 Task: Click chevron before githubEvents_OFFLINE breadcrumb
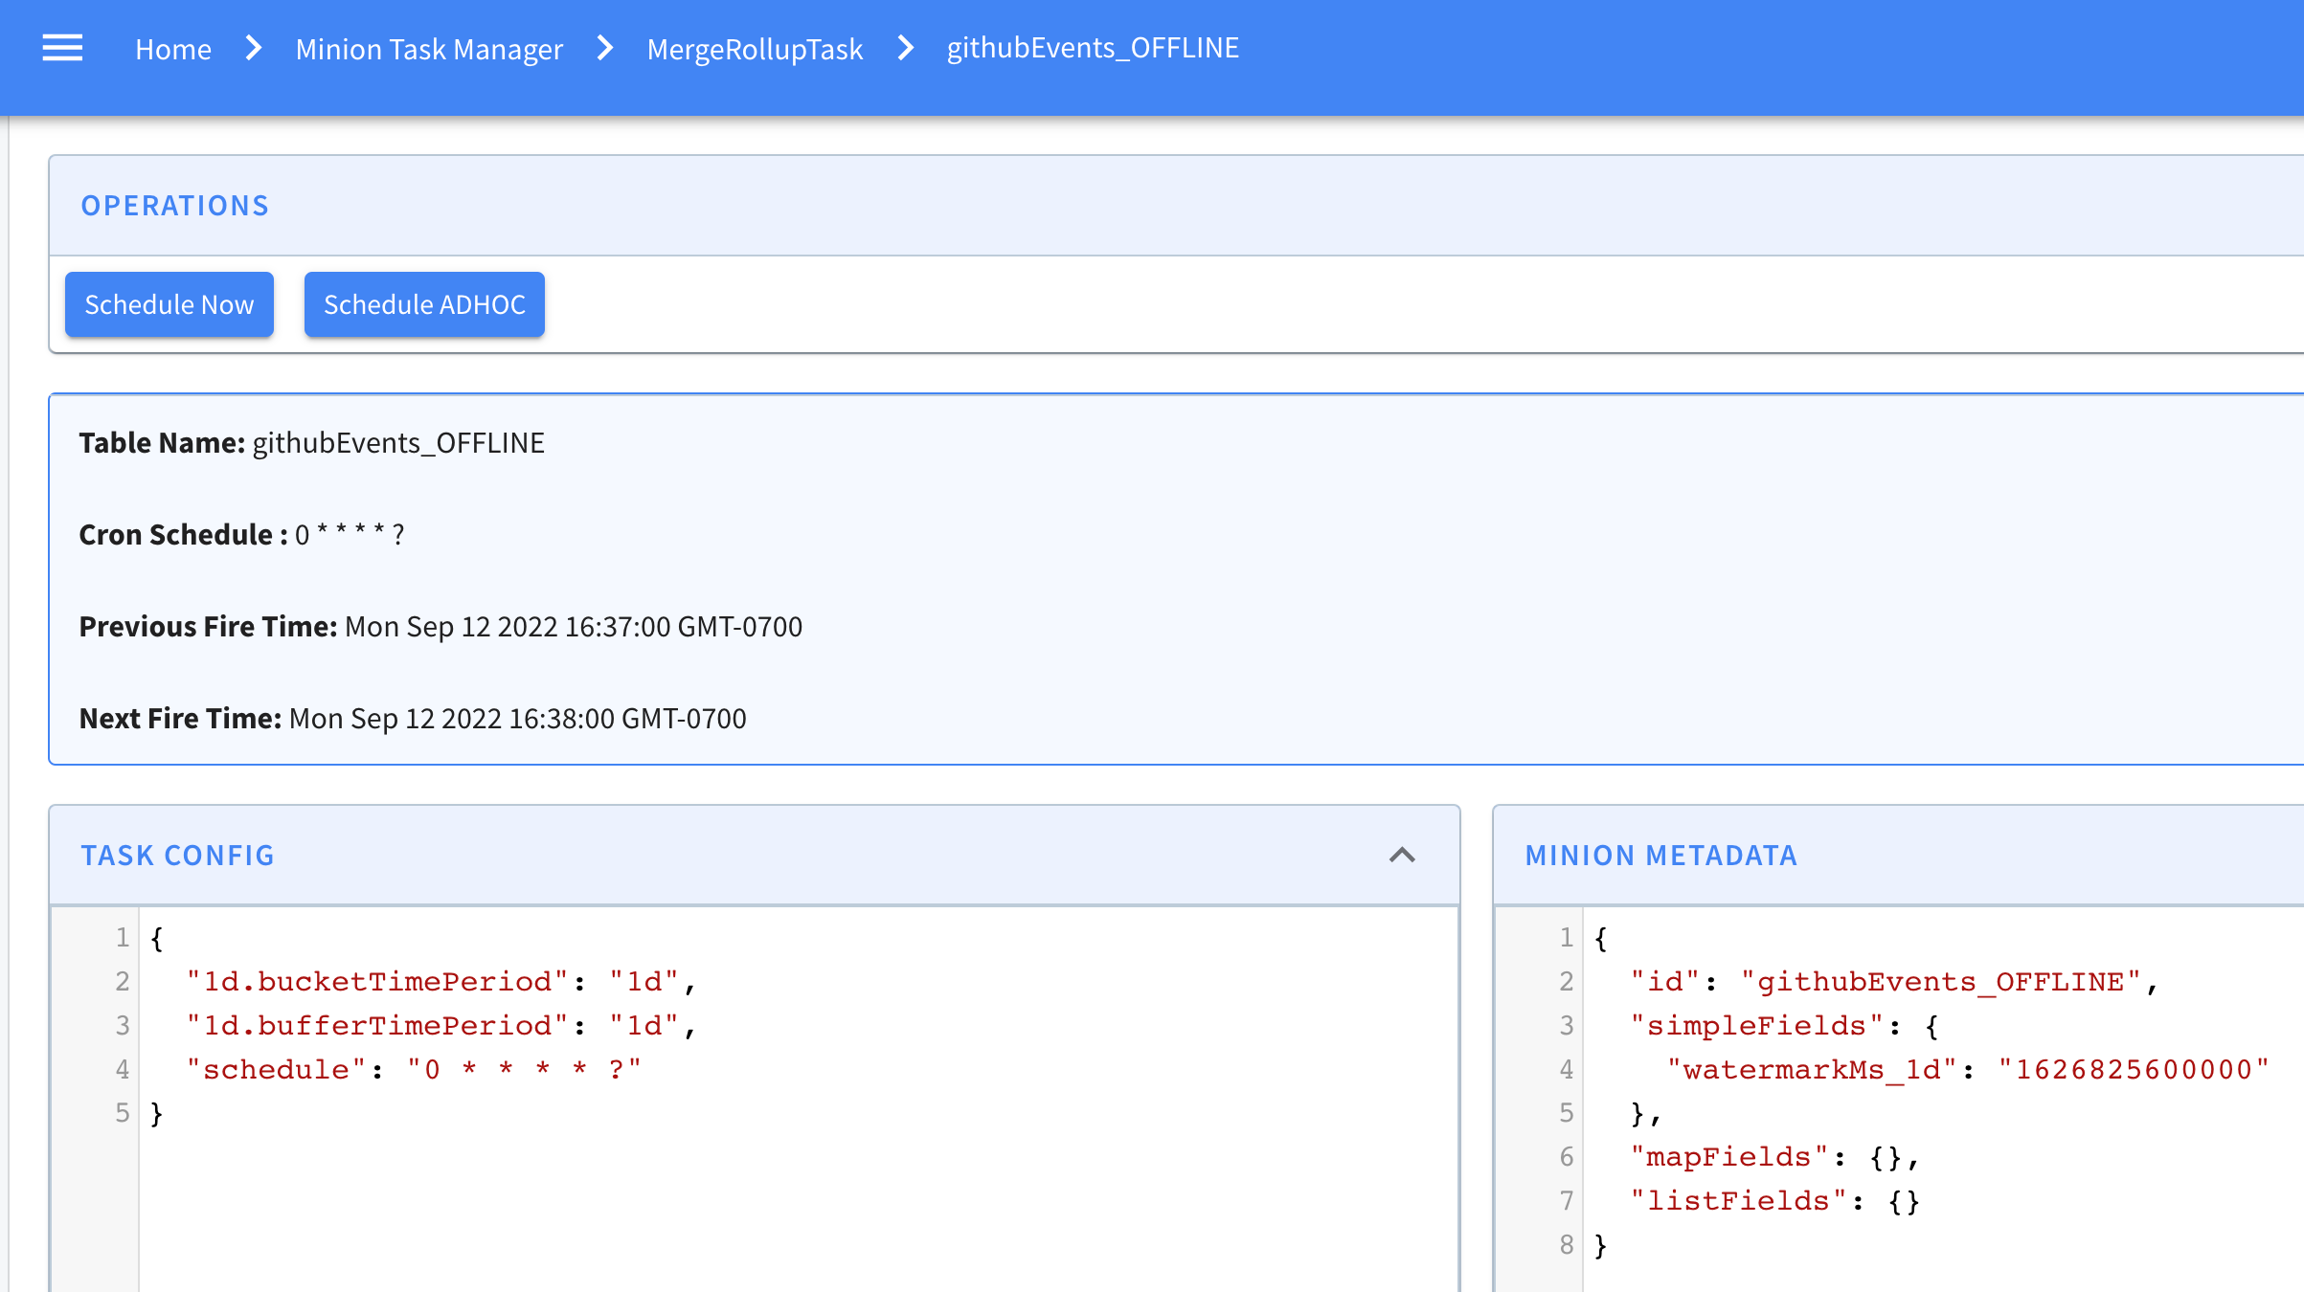[905, 48]
